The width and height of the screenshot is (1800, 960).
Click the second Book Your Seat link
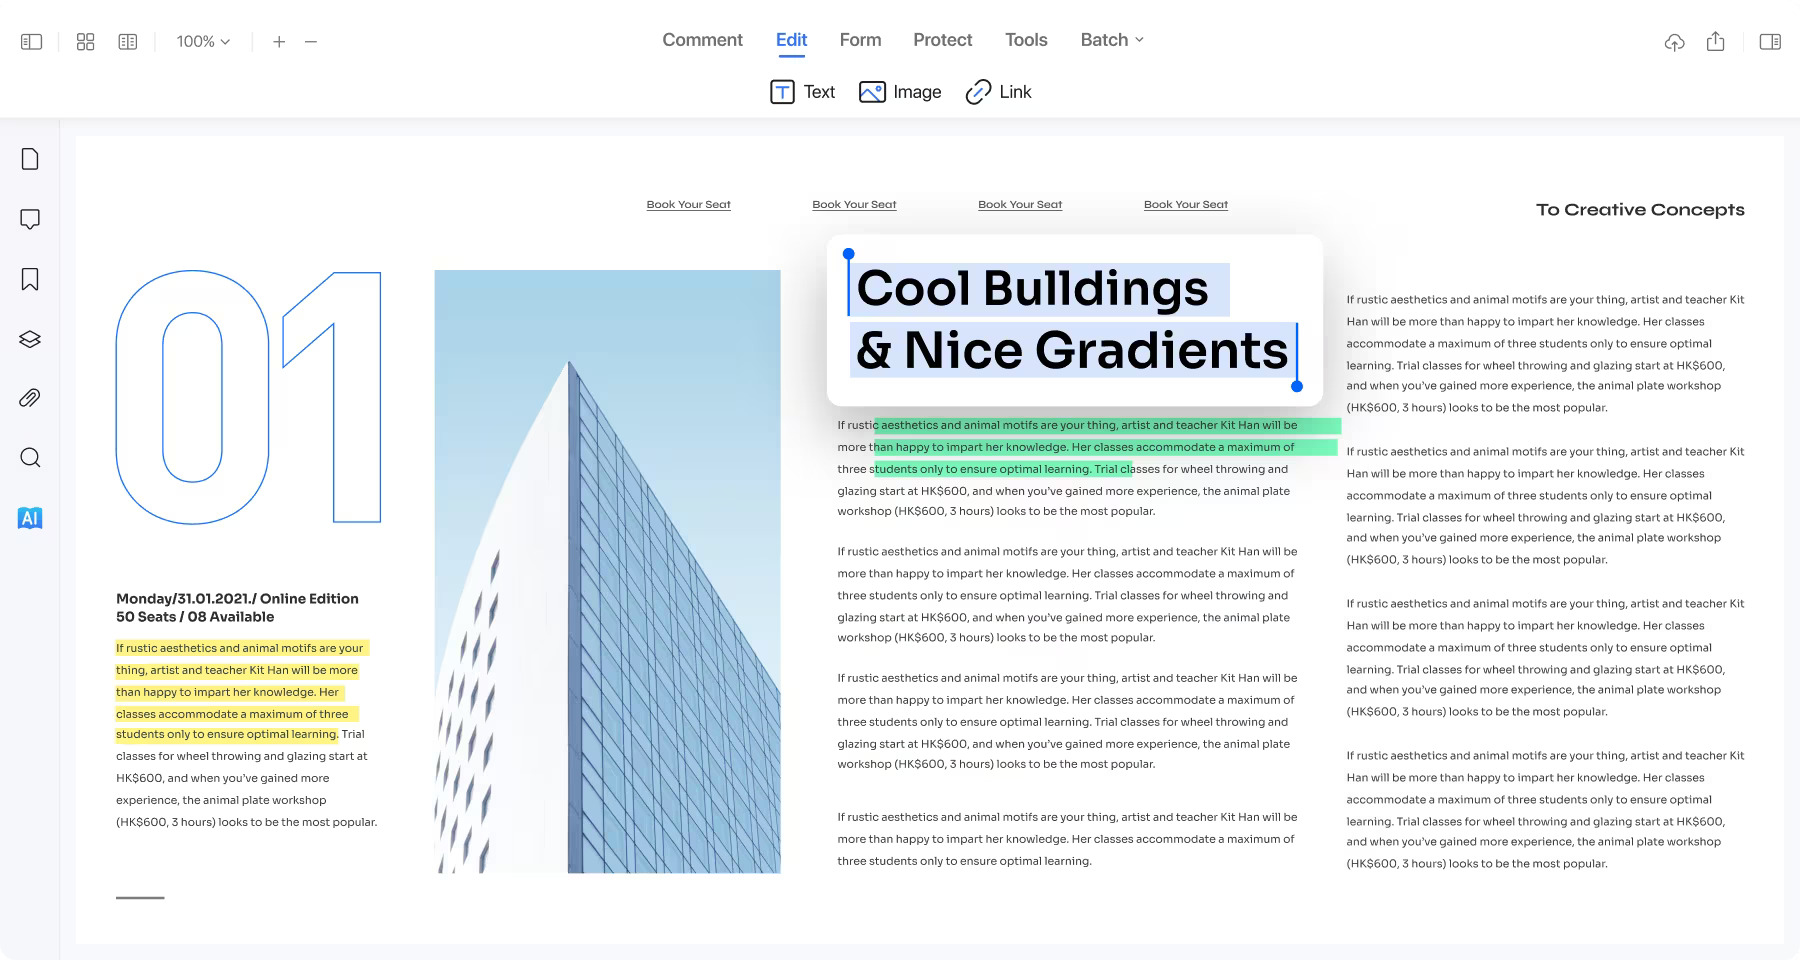tap(854, 204)
